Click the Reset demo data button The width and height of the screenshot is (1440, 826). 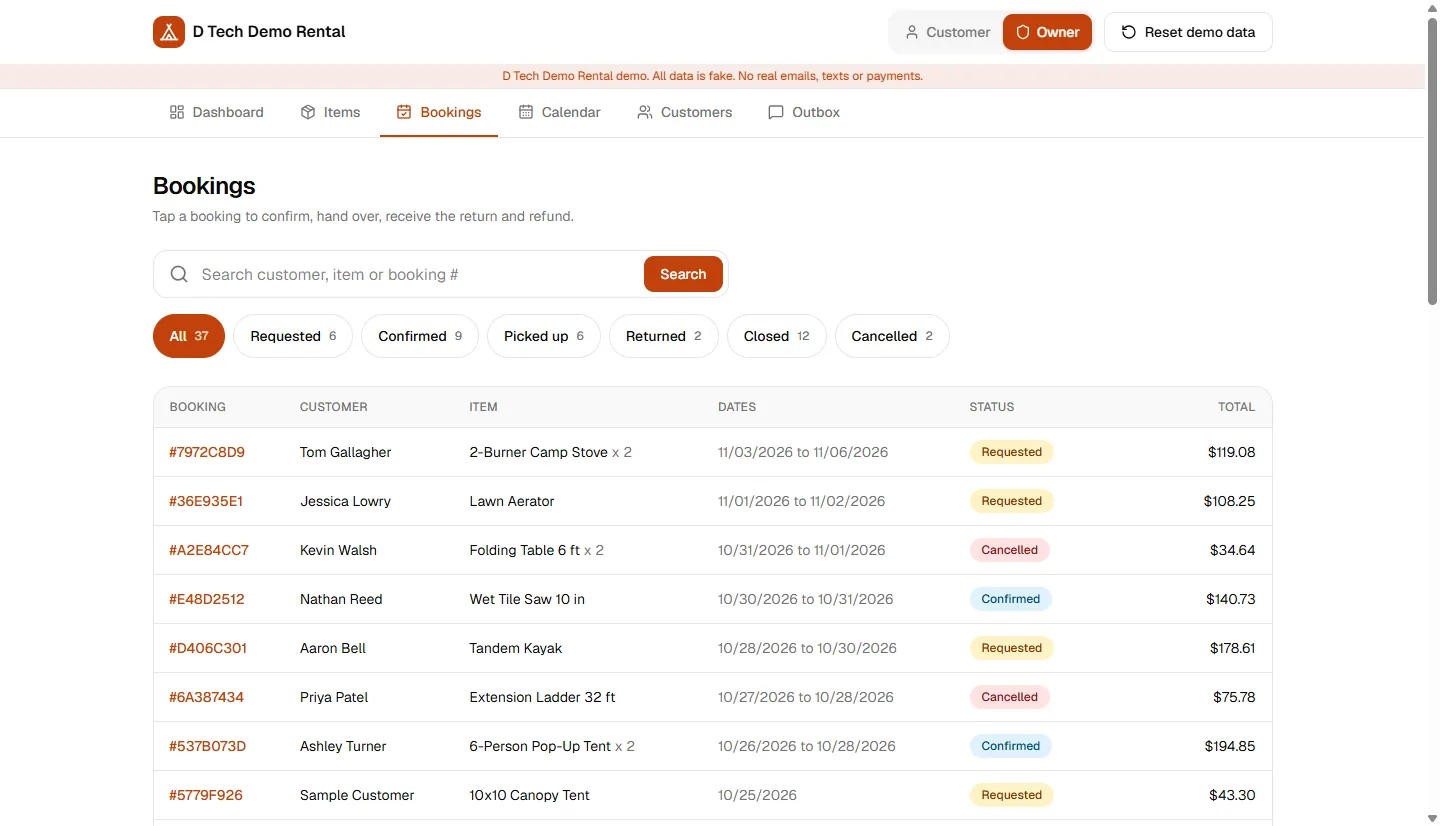coord(1188,32)
